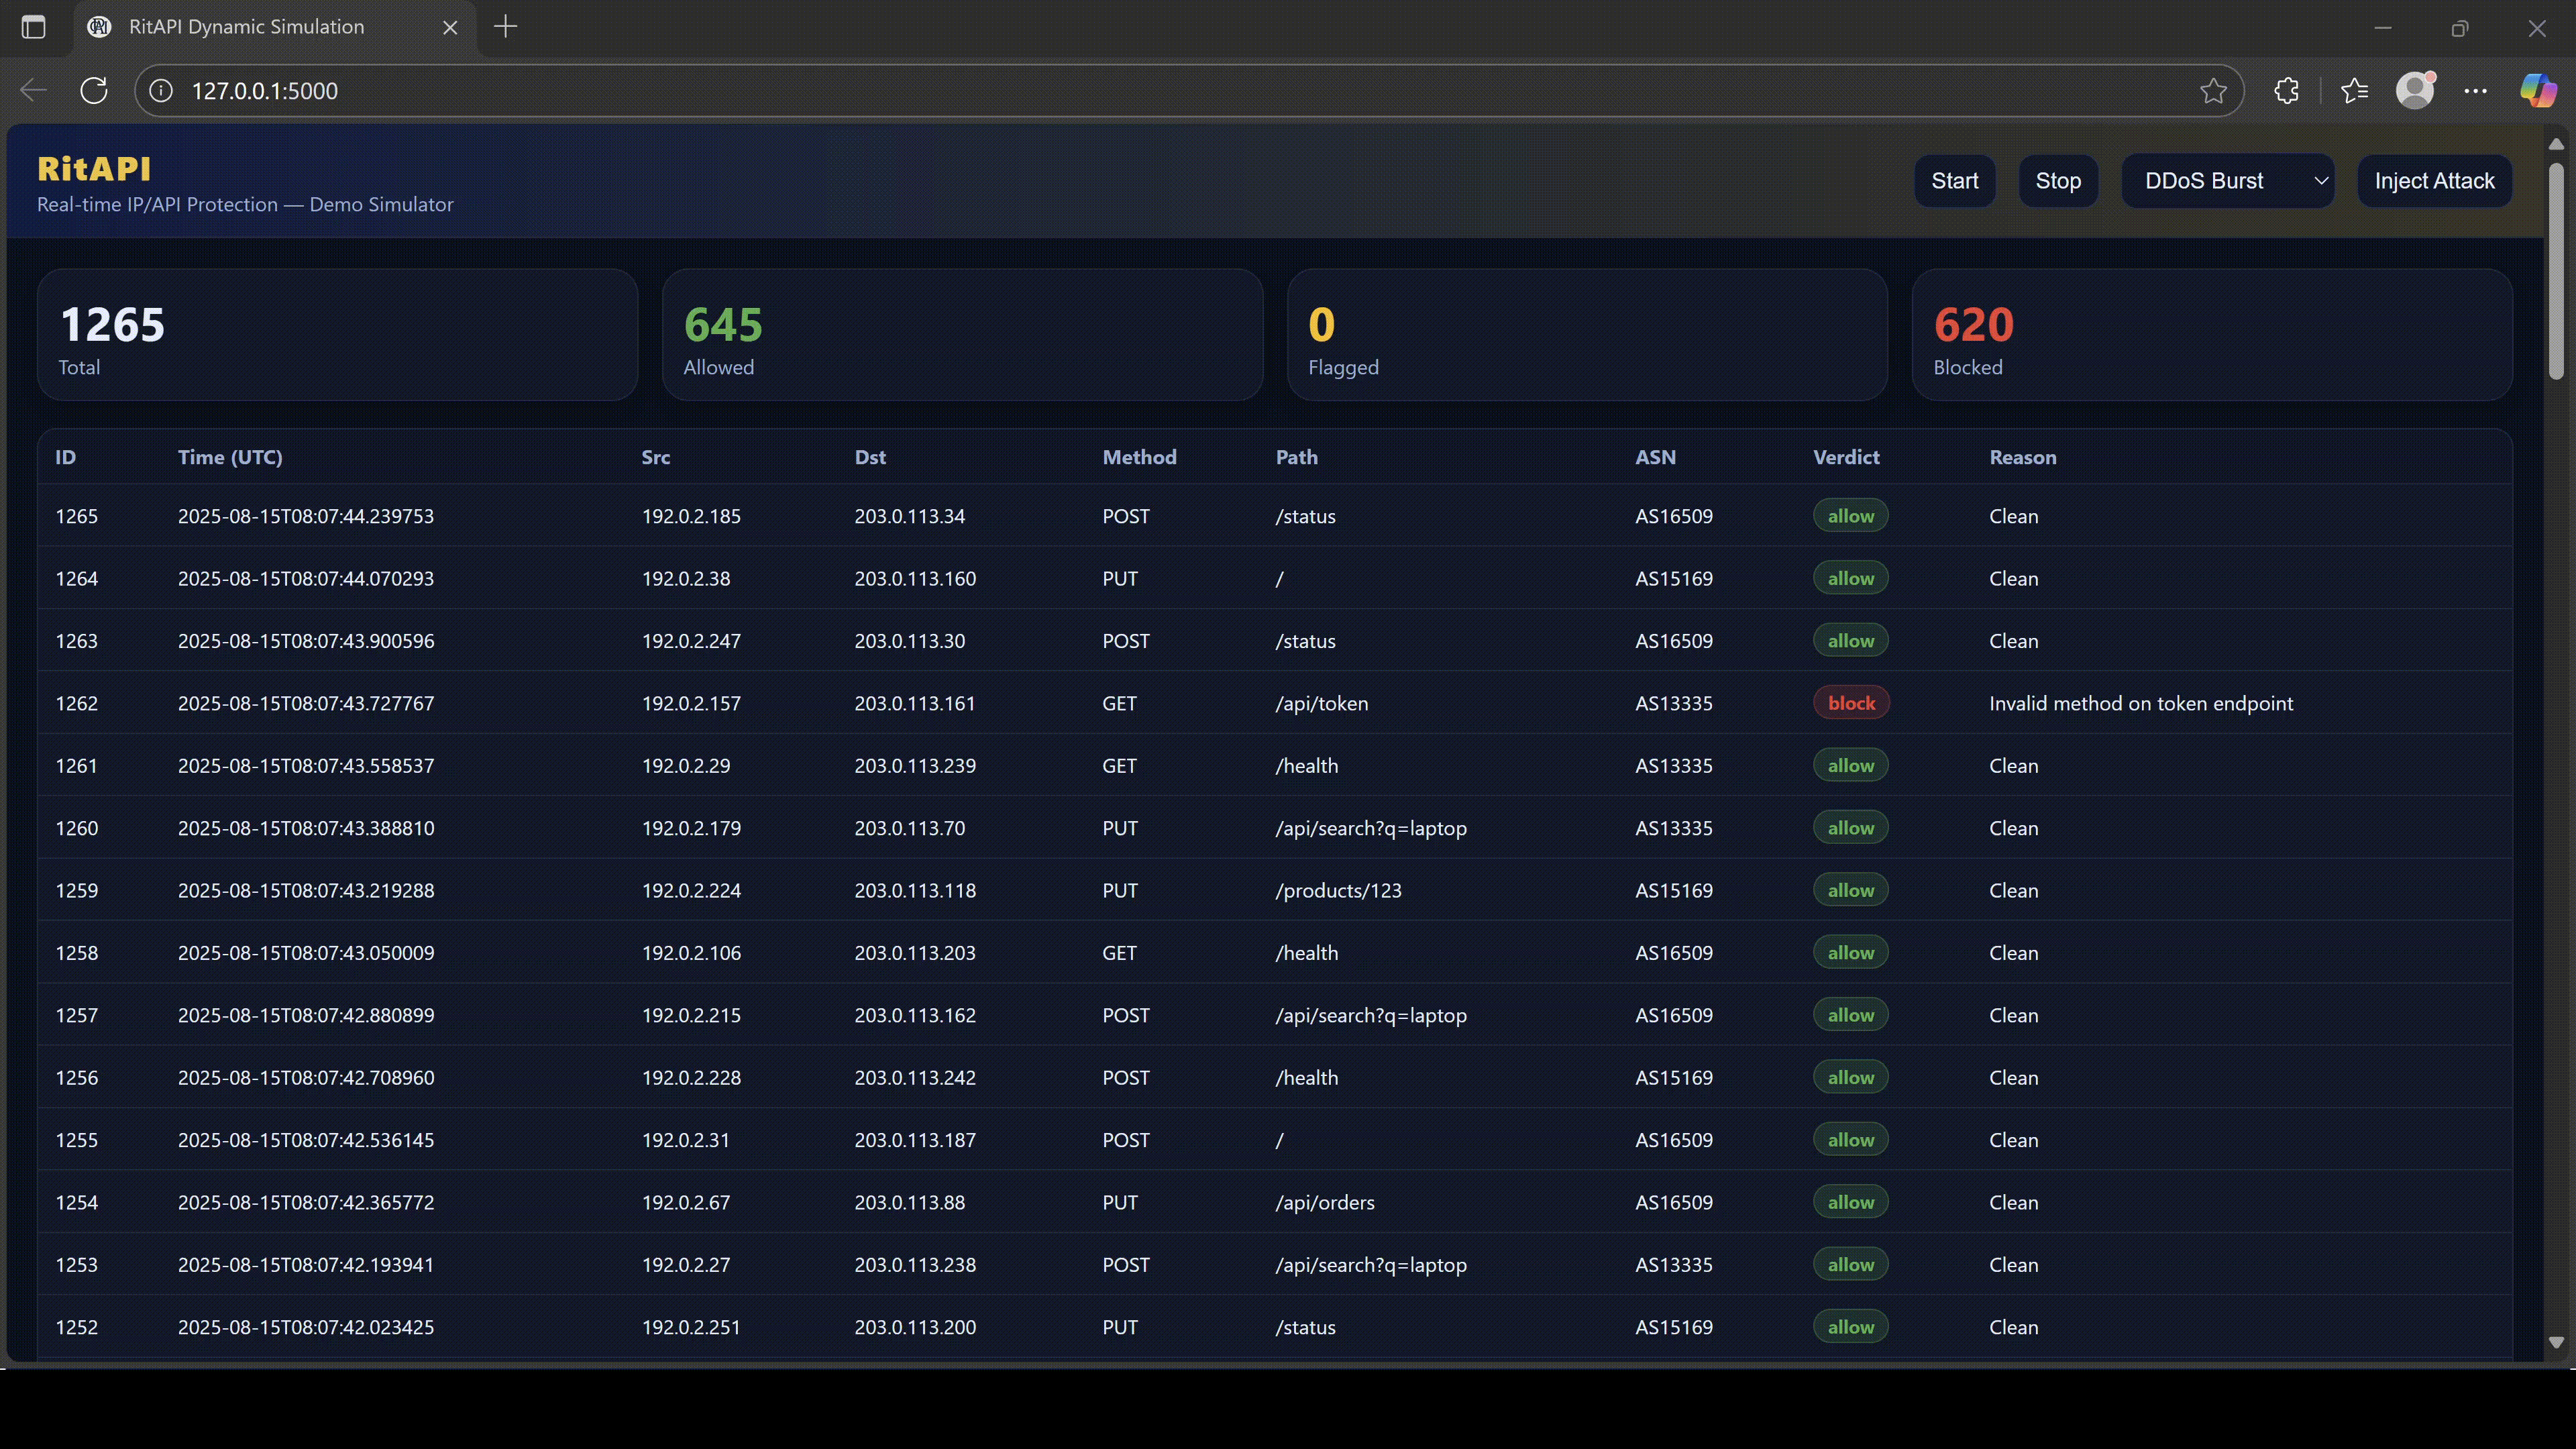Open a new browser tab
2576x1449 pixels.
click(505, 27)
